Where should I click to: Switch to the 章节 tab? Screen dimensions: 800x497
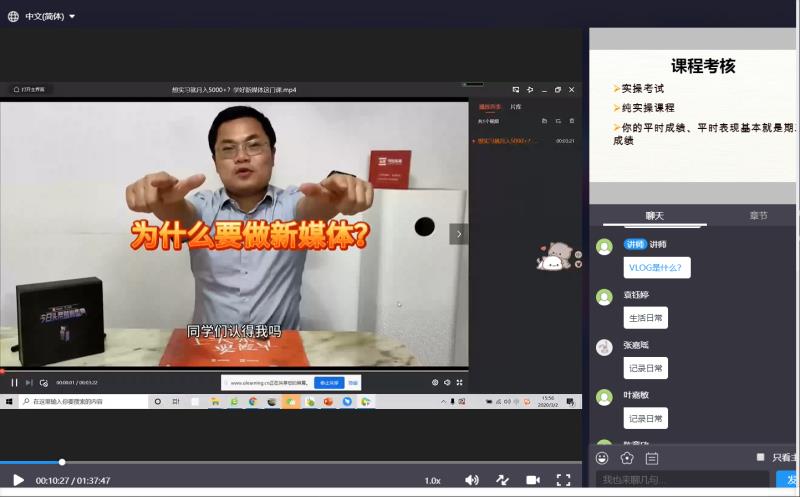(758, 216)
